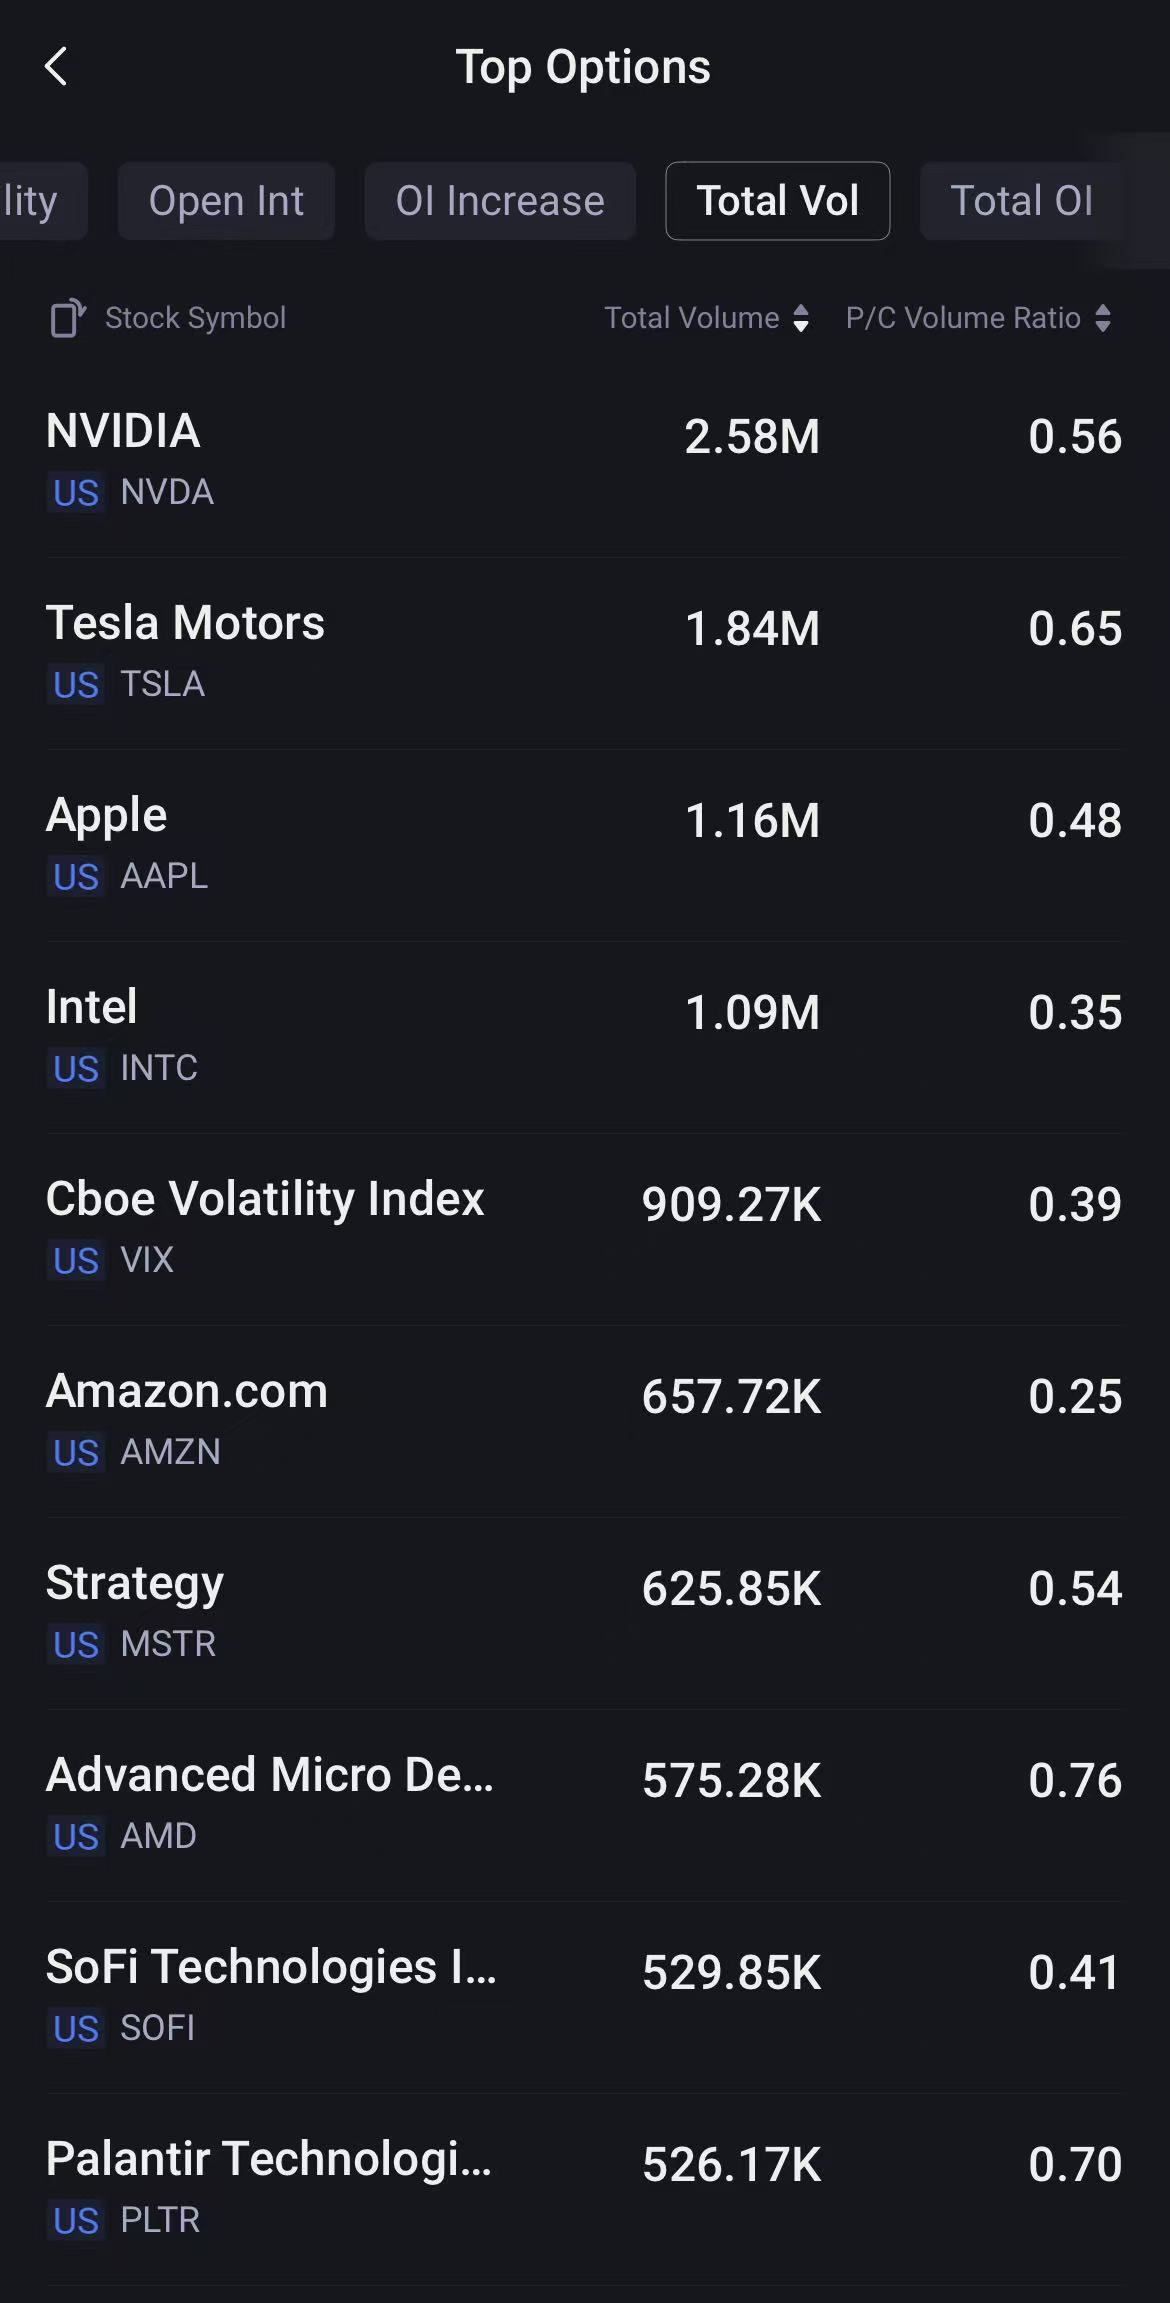This screenshot has height=2303, width=1170.
Task: Switch to the OI Increase tab
Action: pyautogui.click(x=500, y=201)
